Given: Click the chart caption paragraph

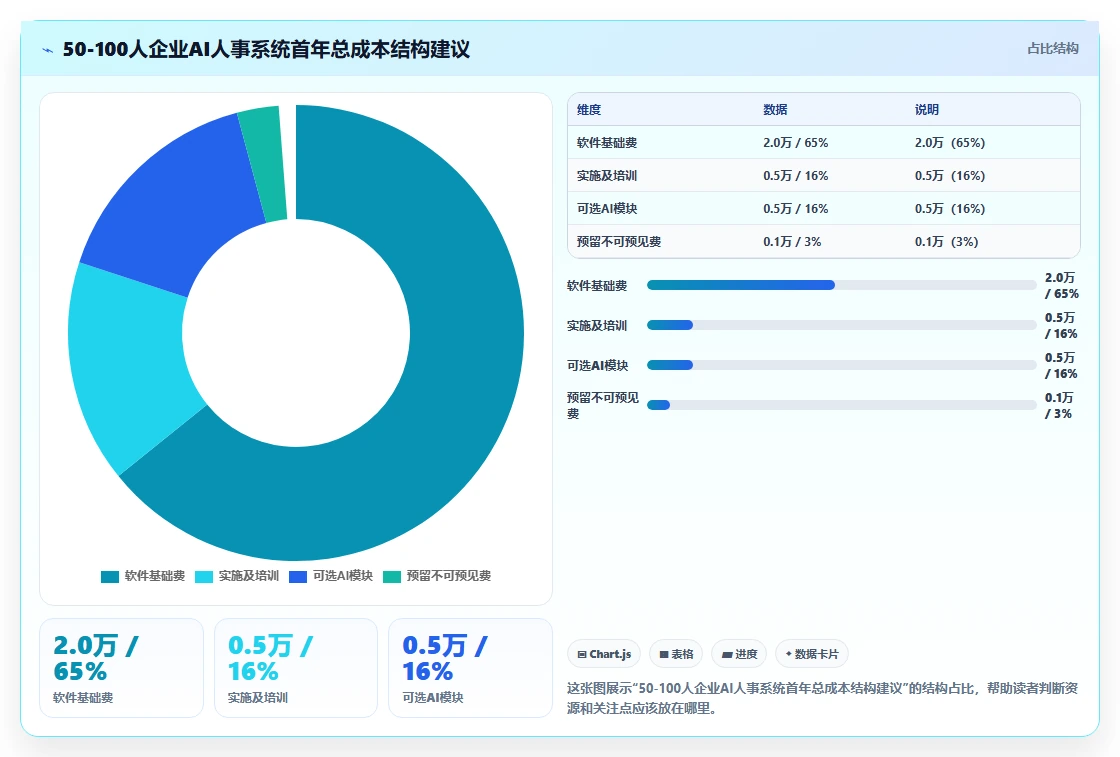Looking at the screenshot, I should (822, 698).
